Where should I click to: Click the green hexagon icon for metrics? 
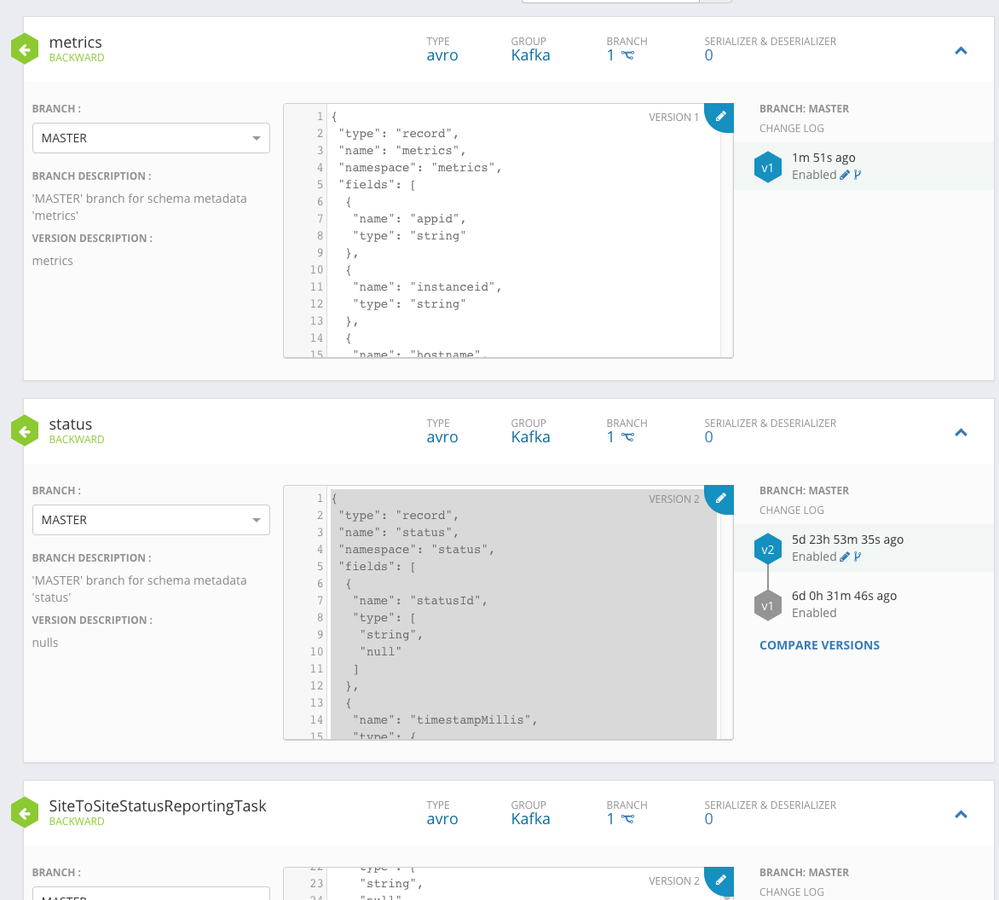pyautogui.click(x=24, y=49)
